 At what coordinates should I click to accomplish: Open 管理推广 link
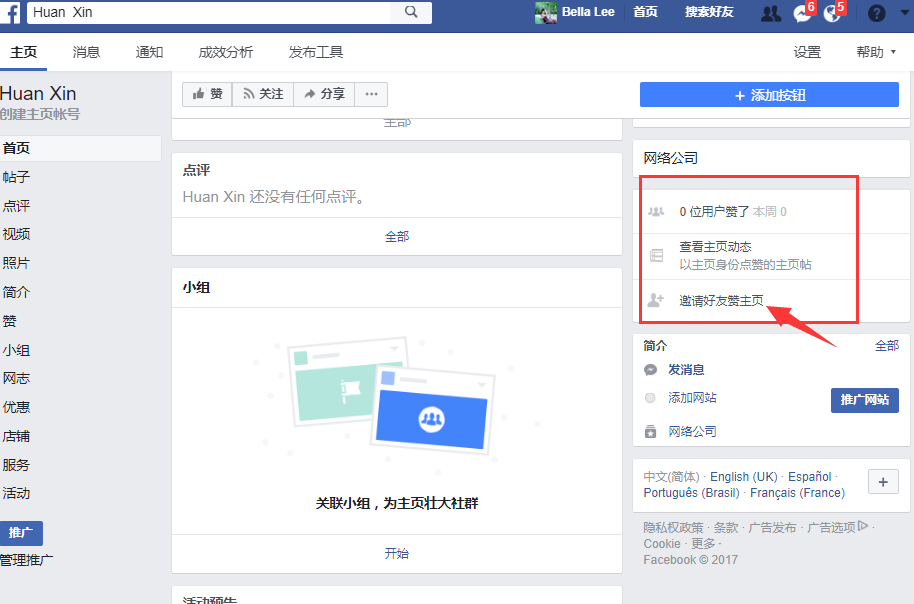click(27, 560)
